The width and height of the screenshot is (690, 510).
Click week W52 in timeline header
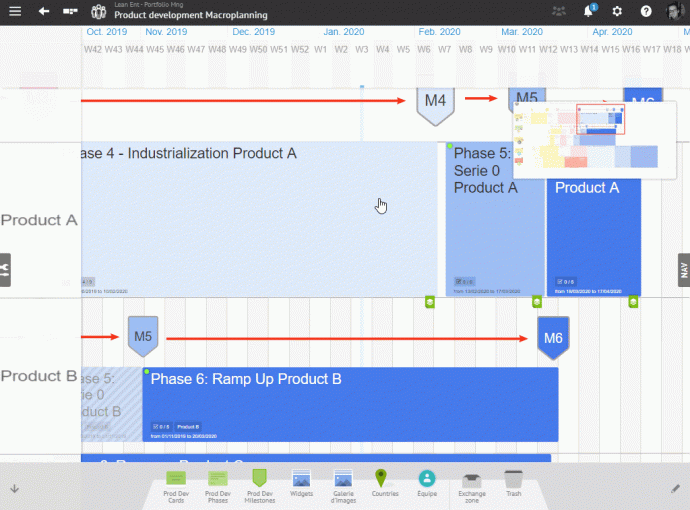point(300,49)
